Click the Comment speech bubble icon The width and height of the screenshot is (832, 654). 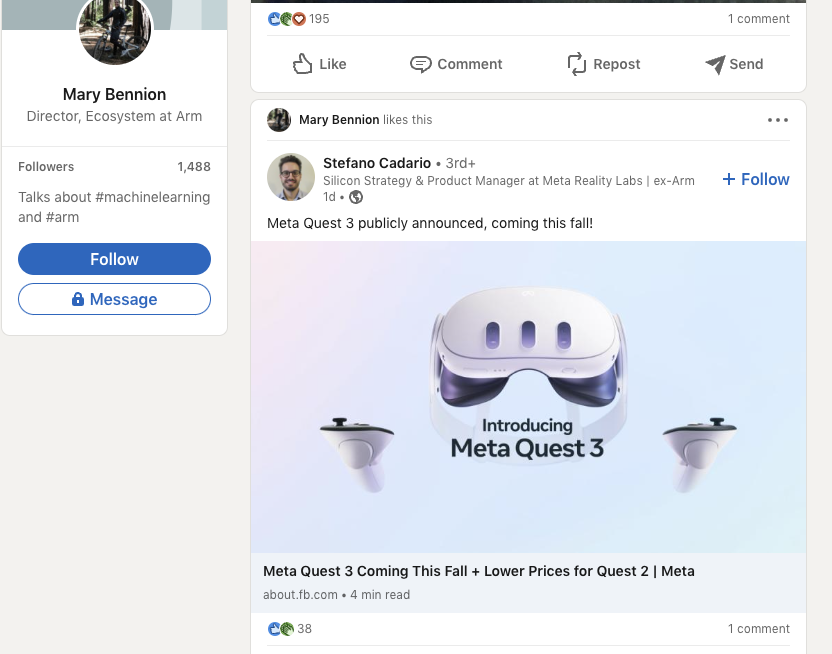[x=421, y=64]
